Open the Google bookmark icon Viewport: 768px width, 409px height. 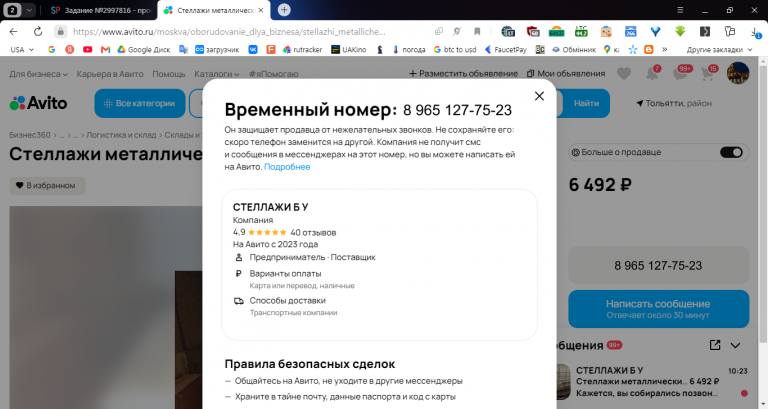[51, 49]
